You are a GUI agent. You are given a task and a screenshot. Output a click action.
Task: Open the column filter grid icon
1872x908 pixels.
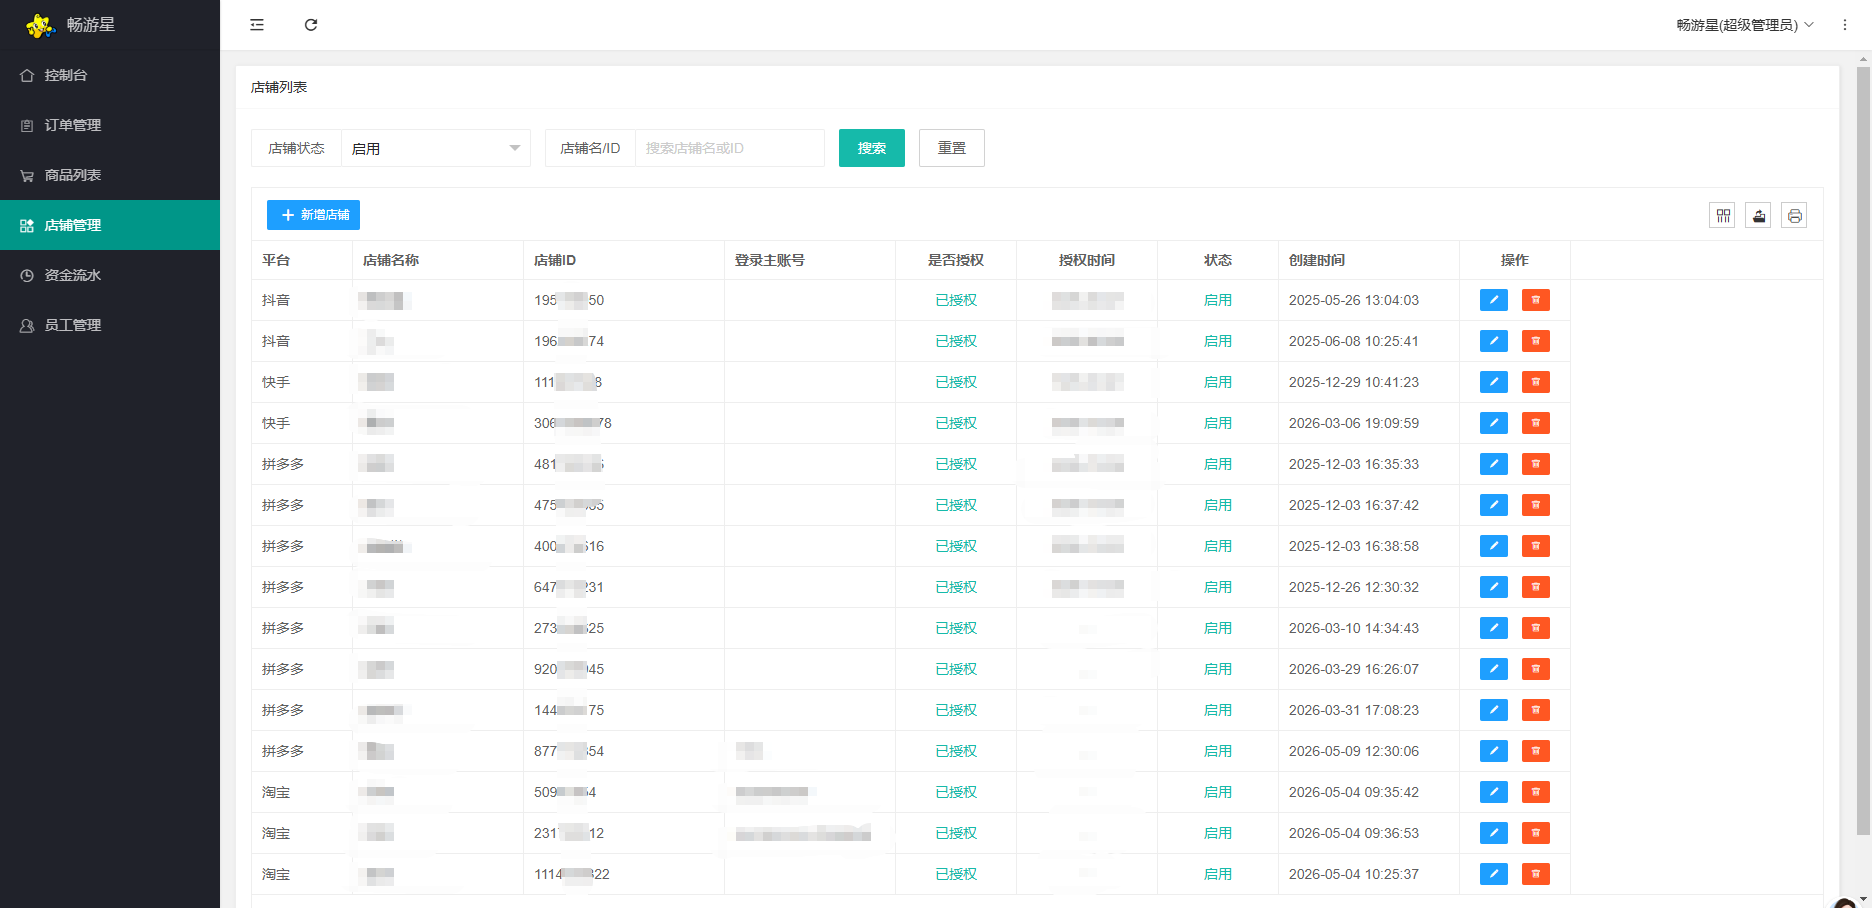coord(1722,215)
